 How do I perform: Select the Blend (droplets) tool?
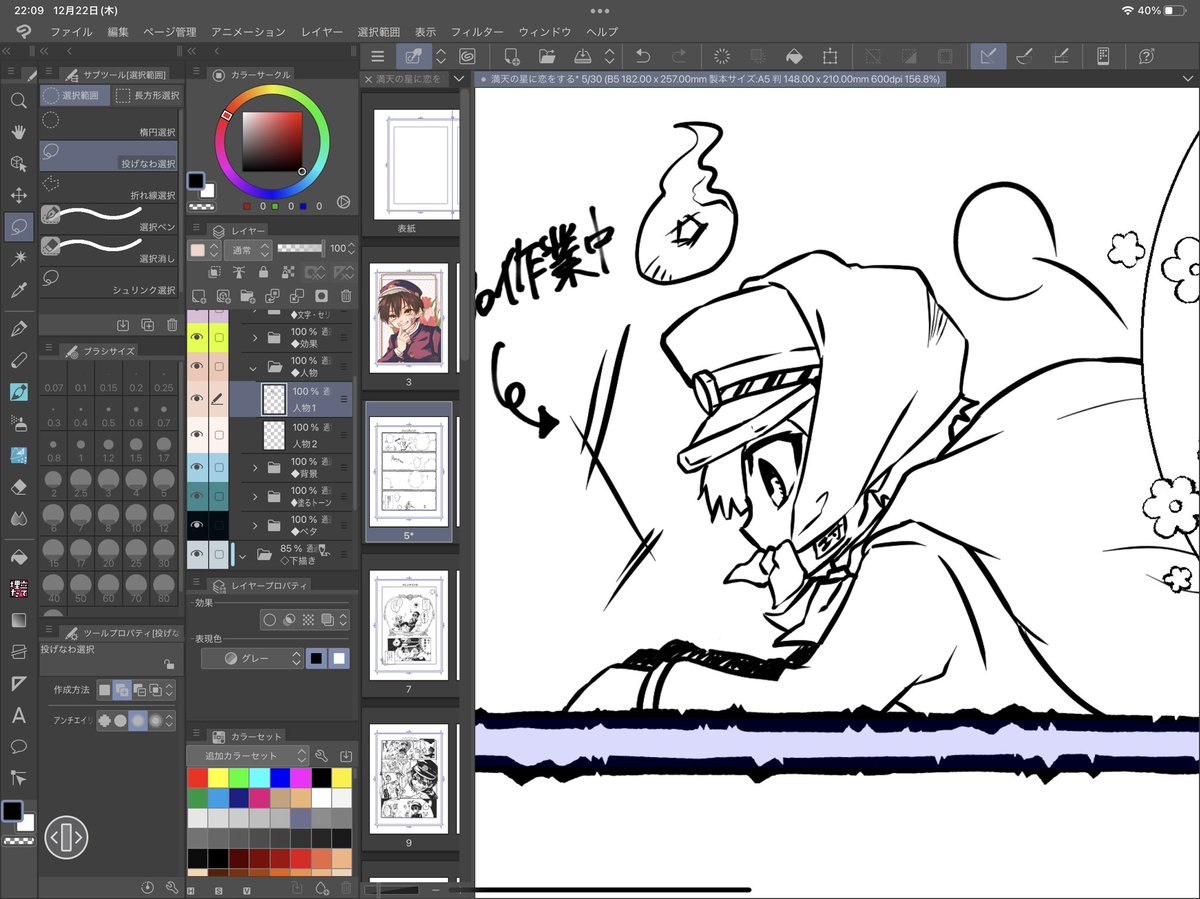tap(18, 518)
